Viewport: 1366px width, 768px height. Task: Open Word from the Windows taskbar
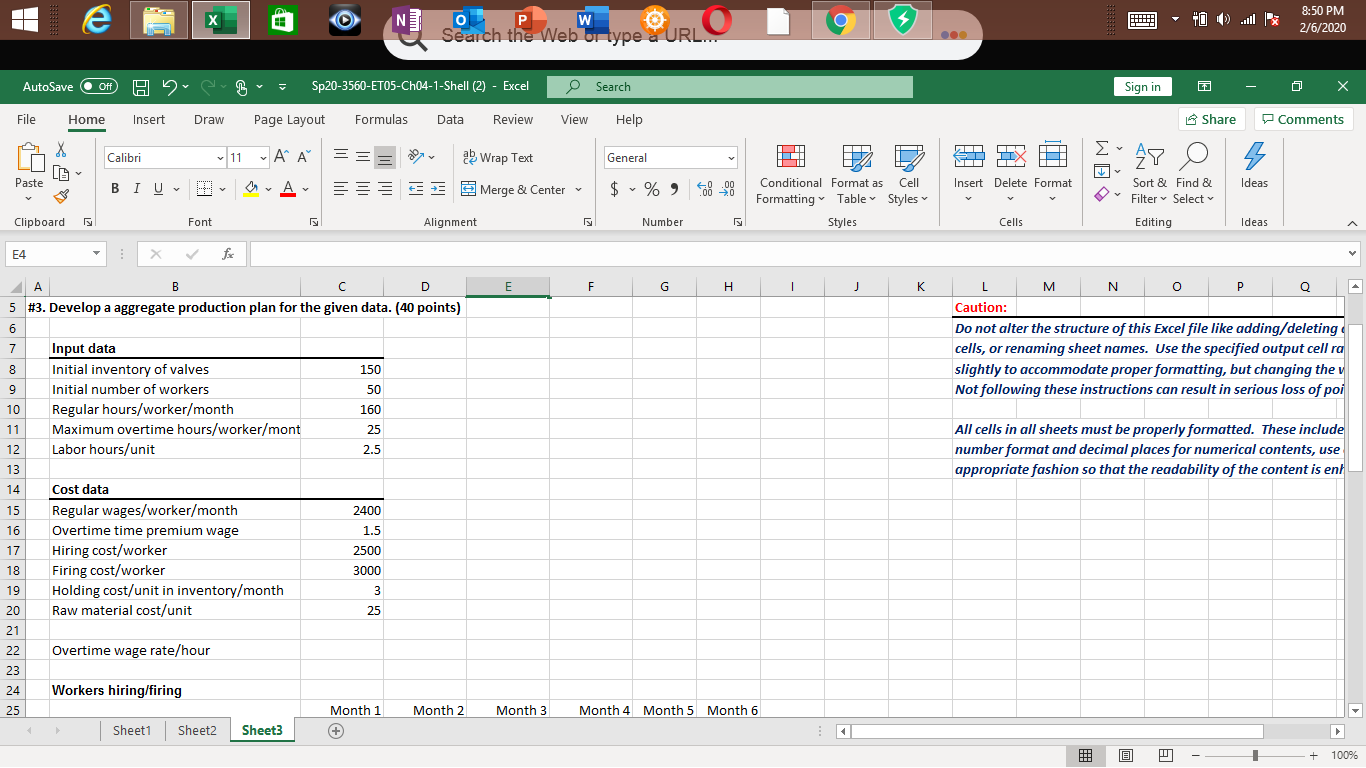(592, 20)
